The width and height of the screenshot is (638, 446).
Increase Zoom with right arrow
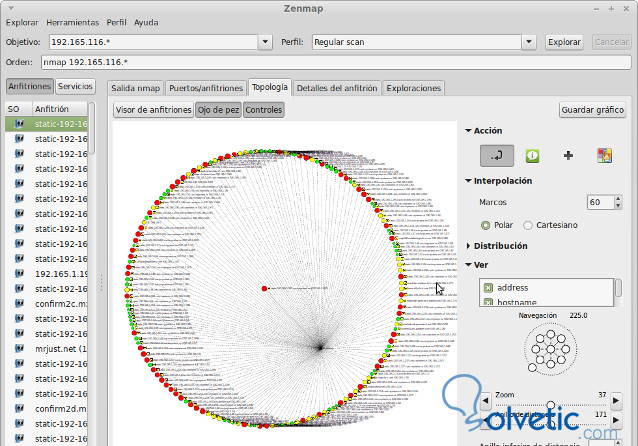(616, 401)
